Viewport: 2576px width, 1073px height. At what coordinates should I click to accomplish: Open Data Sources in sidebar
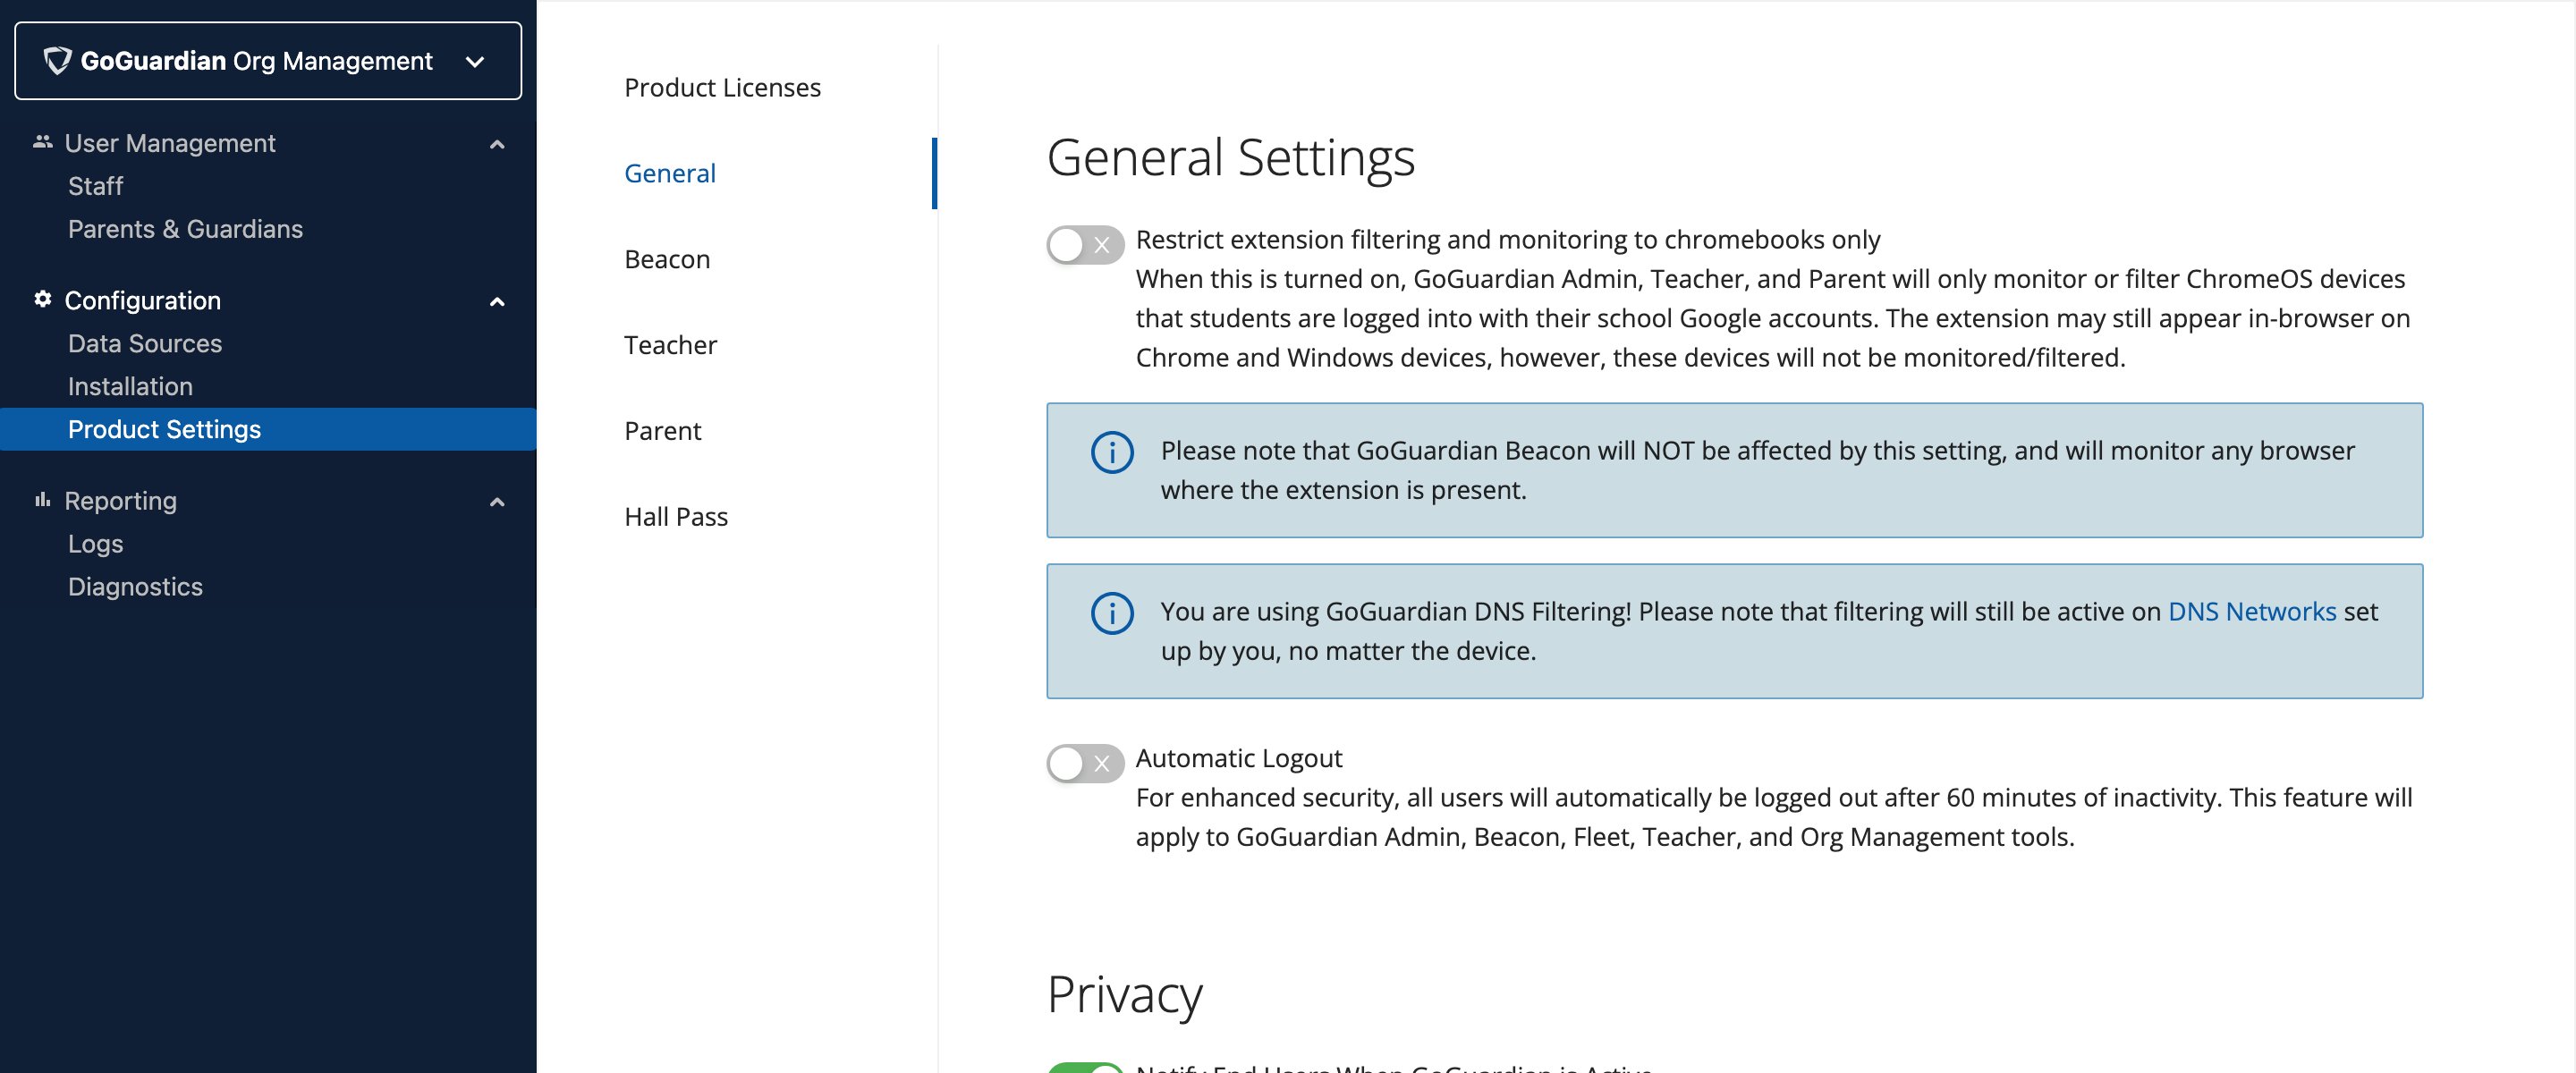(145, 343)
